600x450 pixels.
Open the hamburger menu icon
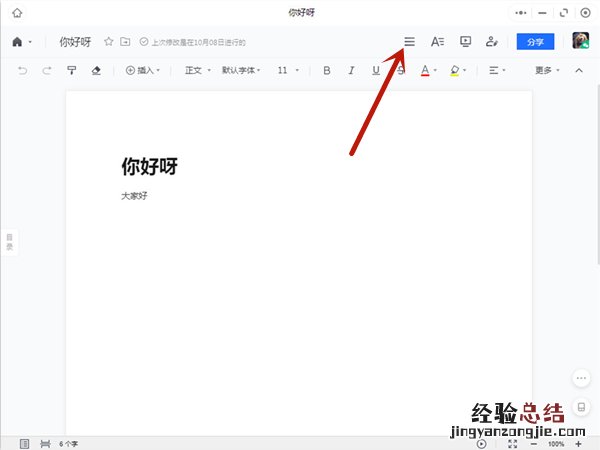coord(409,42)
